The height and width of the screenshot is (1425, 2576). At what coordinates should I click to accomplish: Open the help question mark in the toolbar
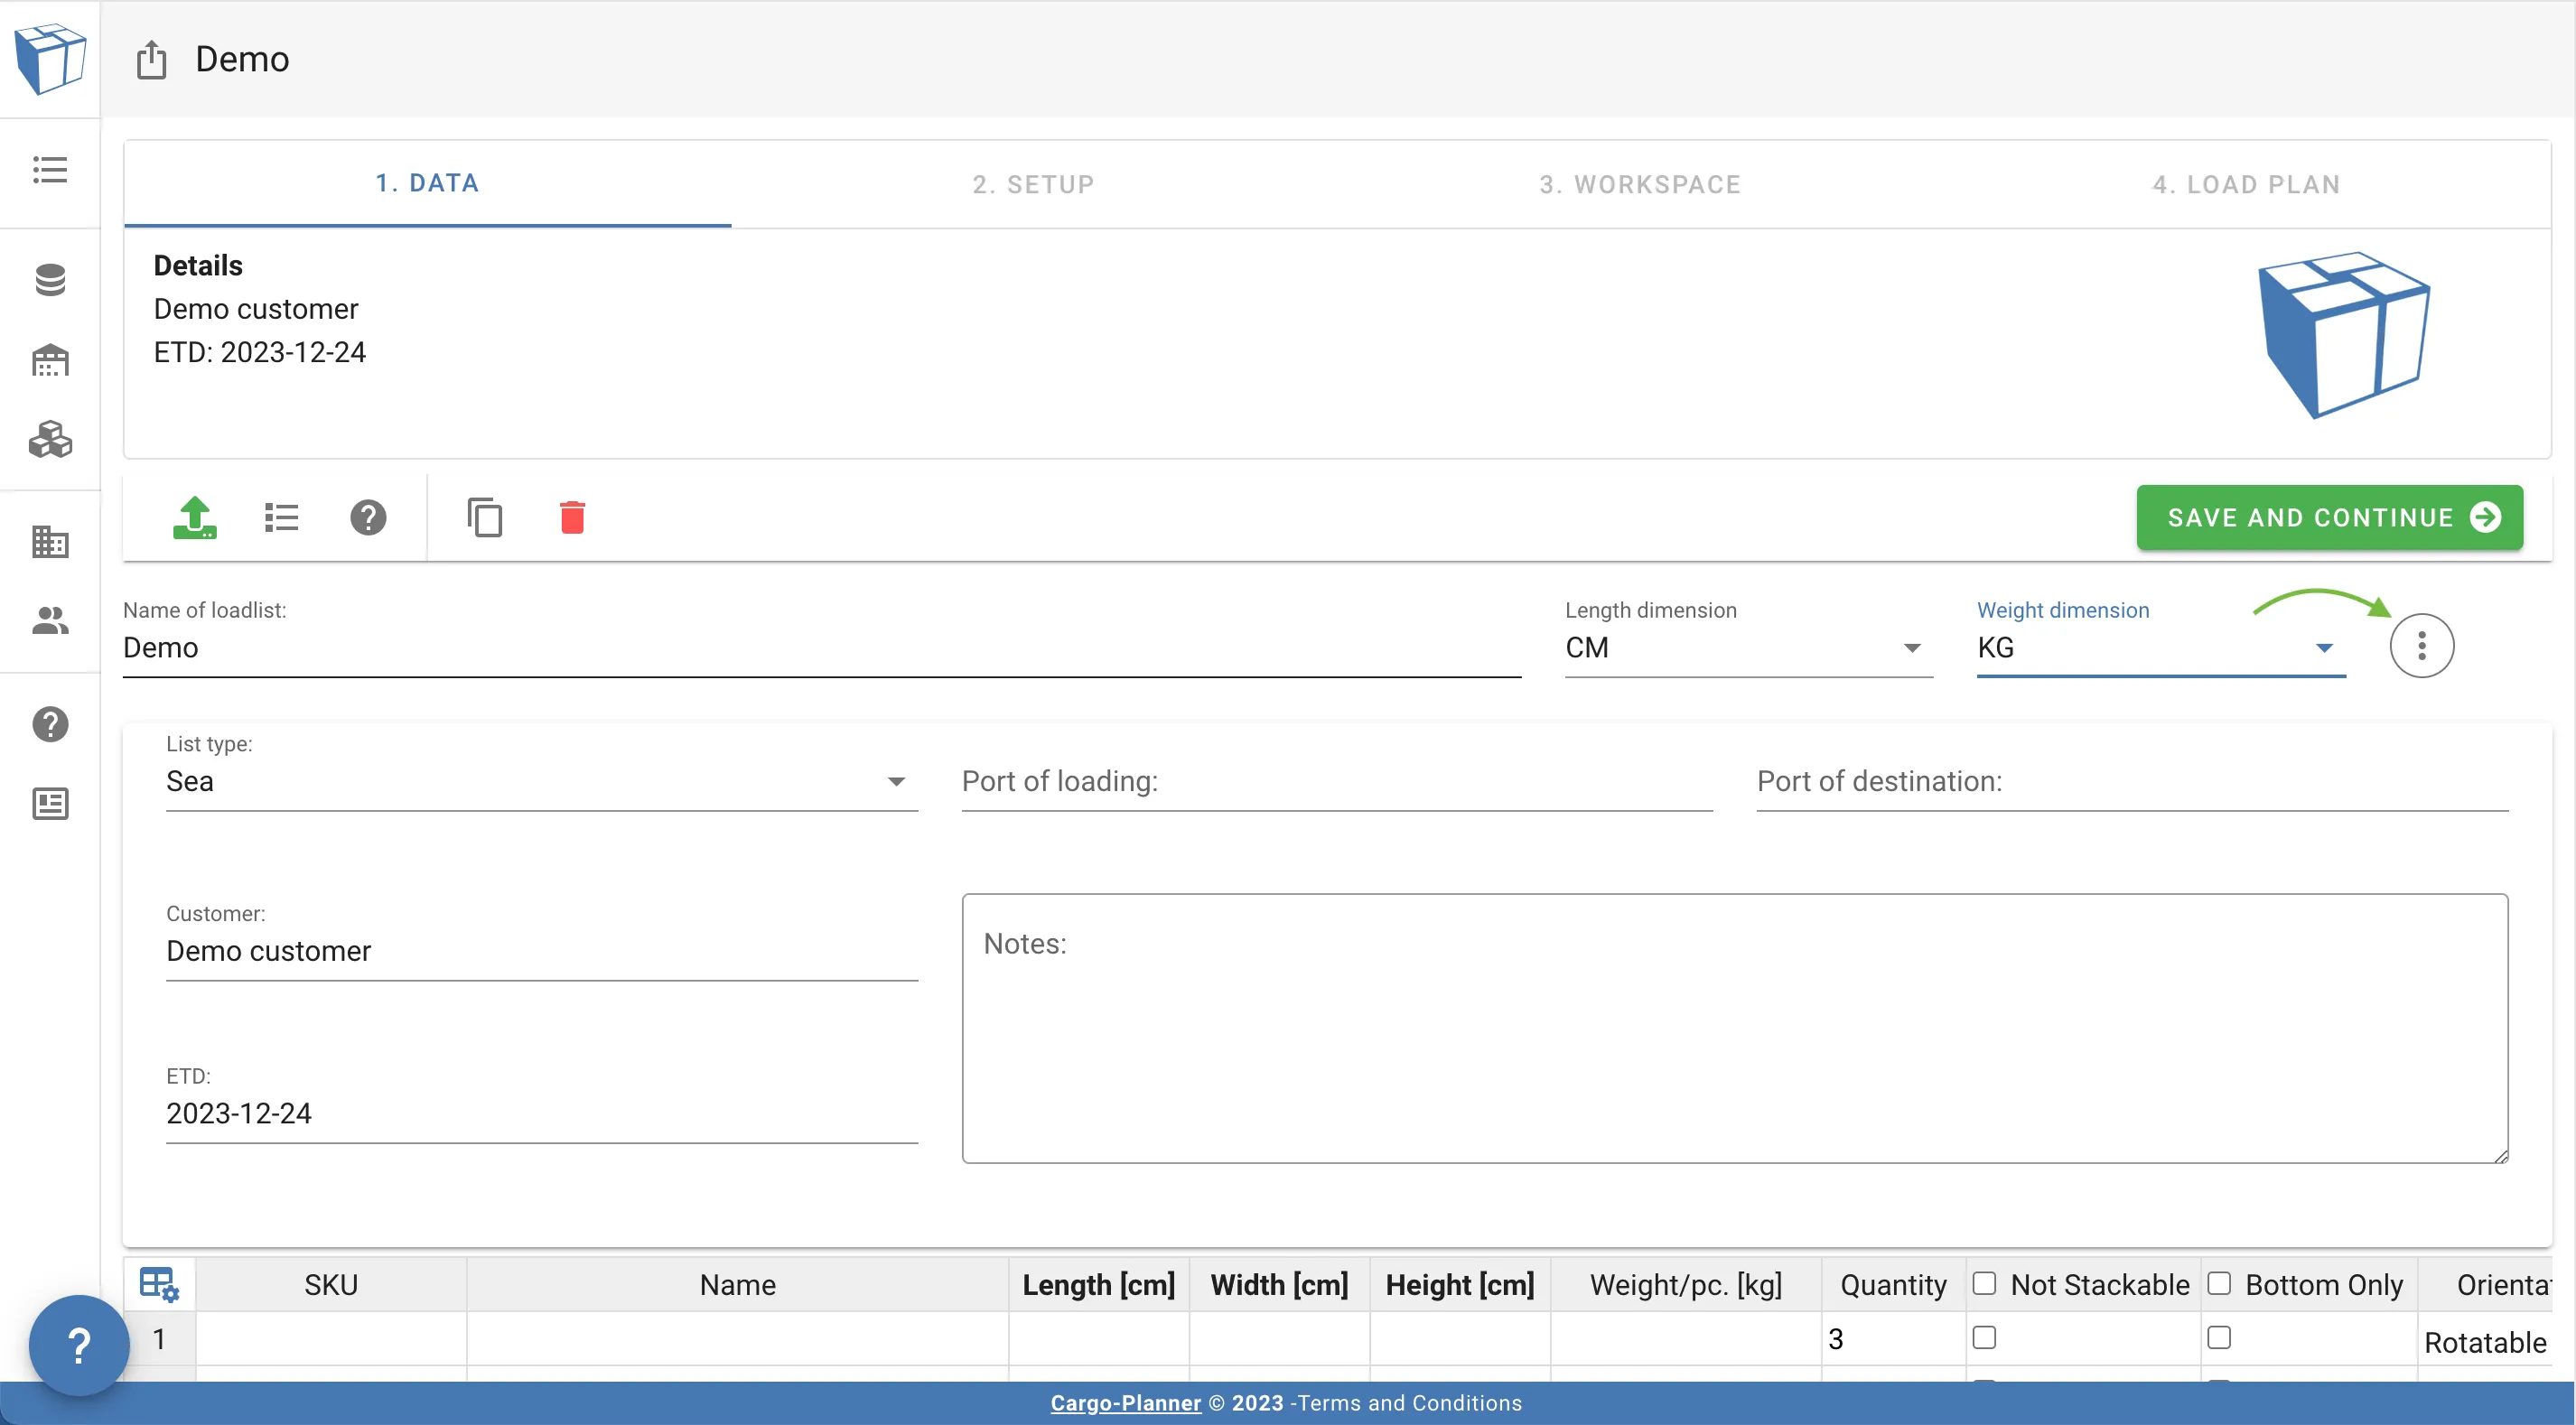tap(367, 517)
